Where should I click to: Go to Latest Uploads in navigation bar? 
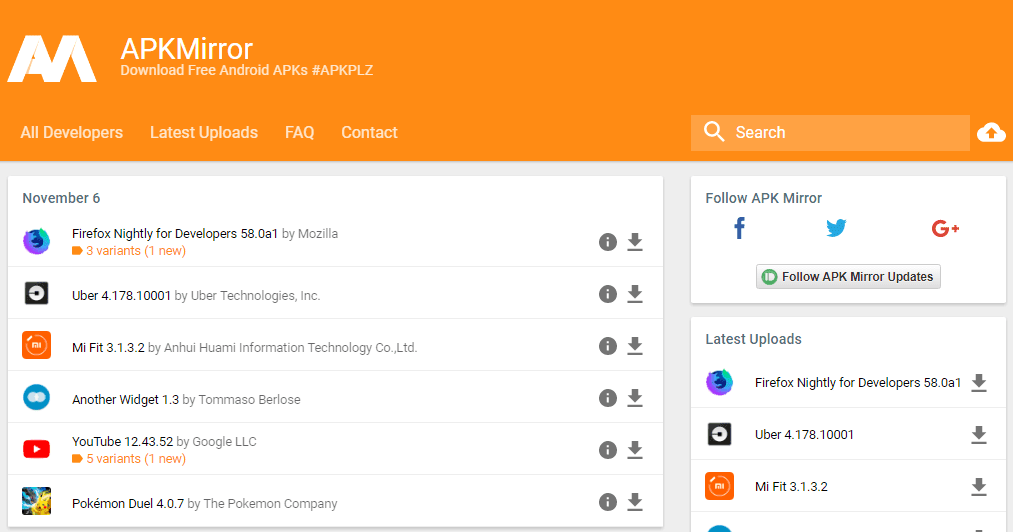click(x=204, y=133)
